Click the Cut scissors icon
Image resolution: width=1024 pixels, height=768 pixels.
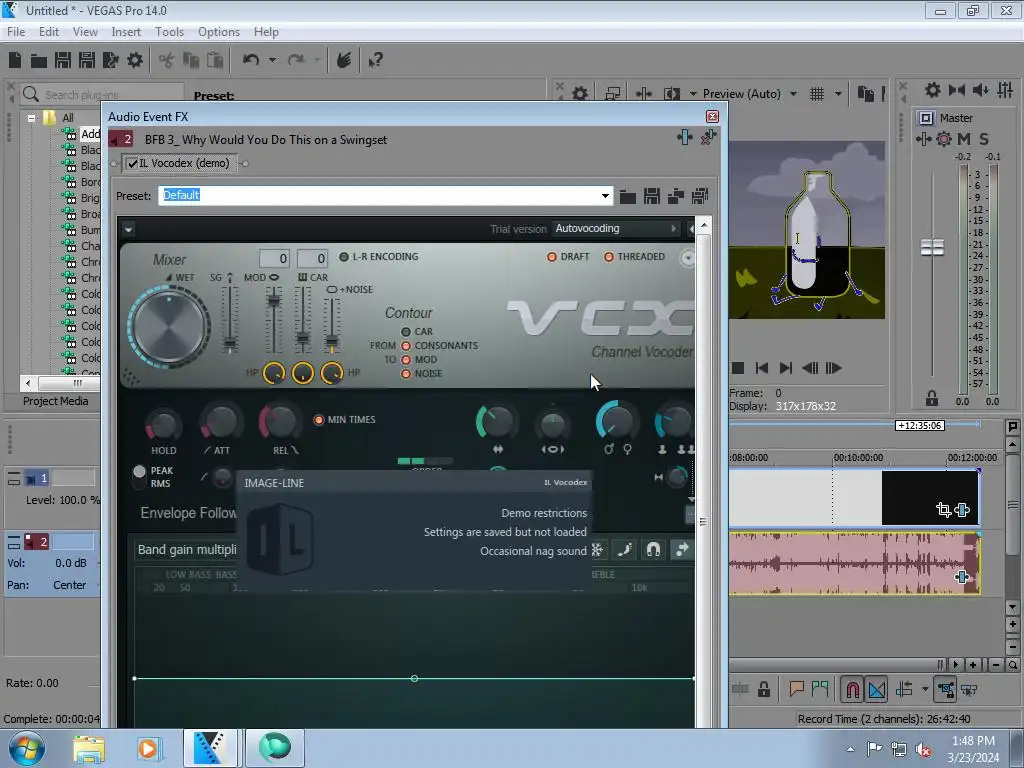point(167,61)
